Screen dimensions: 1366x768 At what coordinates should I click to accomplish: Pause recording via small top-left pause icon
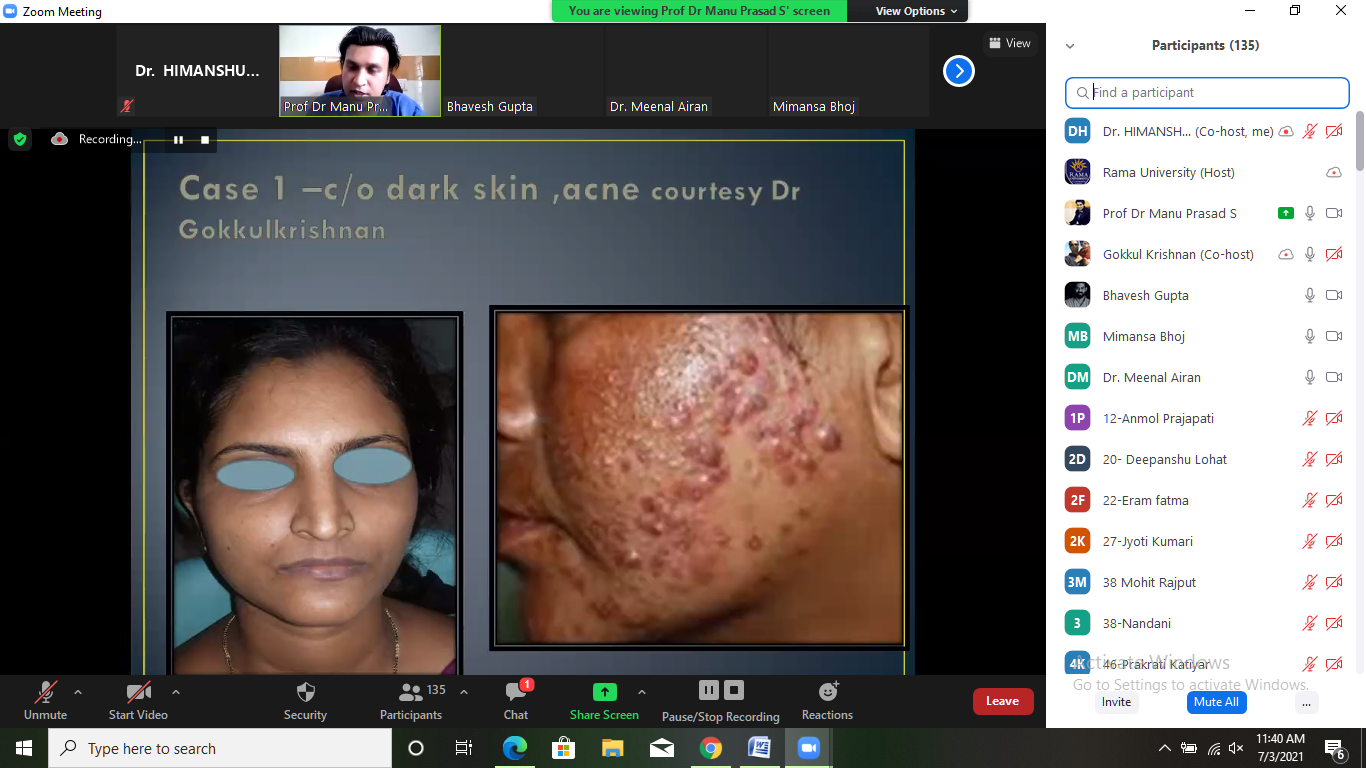(178, 140)
